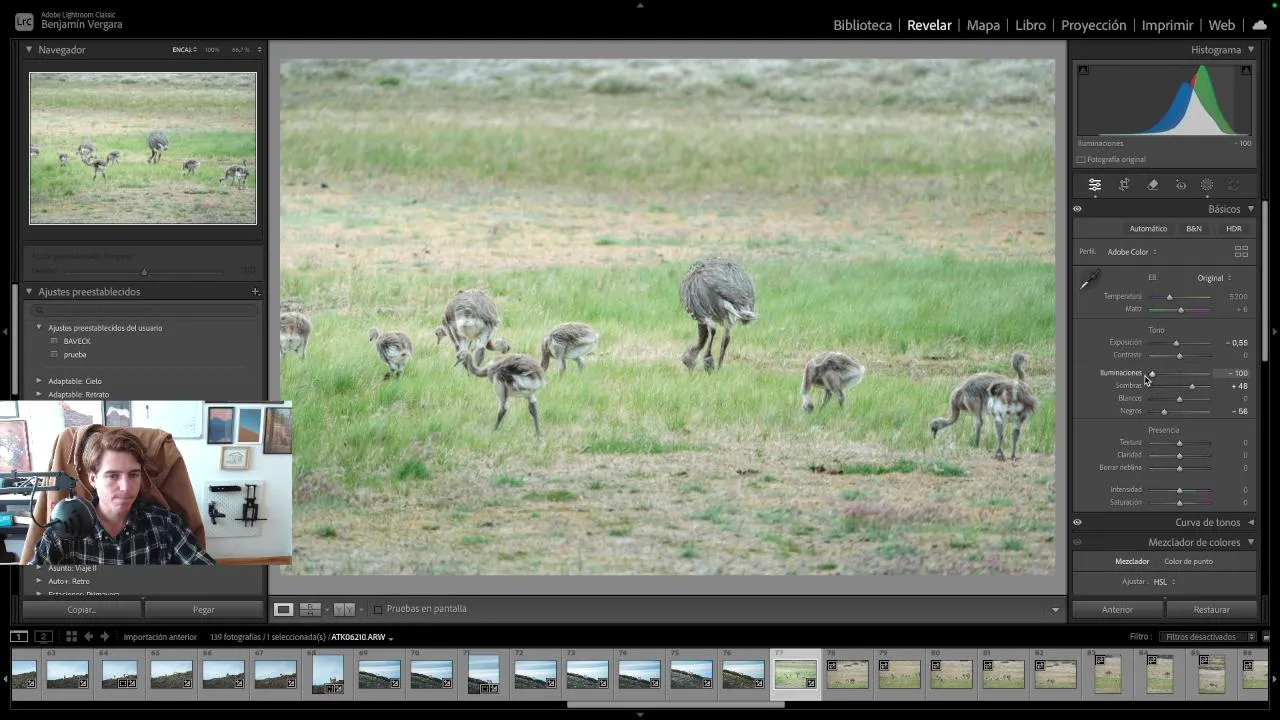
Task: Switch to the Mapa module
Action: 983,25
